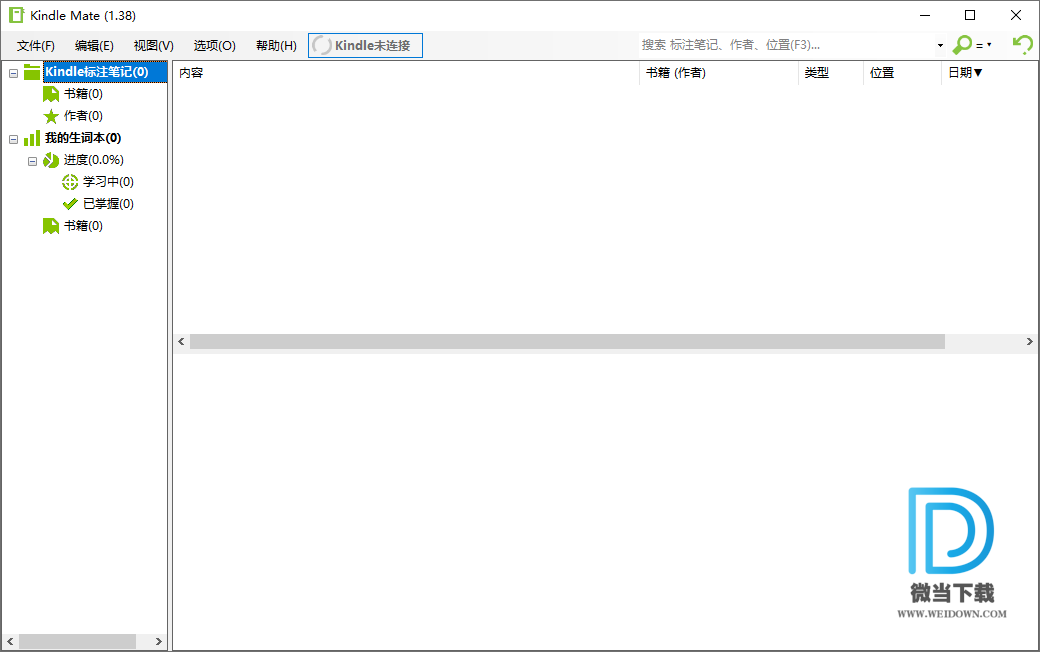Maximize the Kindle Mate window
Viewport: 1040px width, 652px height.
pos(970,15)
